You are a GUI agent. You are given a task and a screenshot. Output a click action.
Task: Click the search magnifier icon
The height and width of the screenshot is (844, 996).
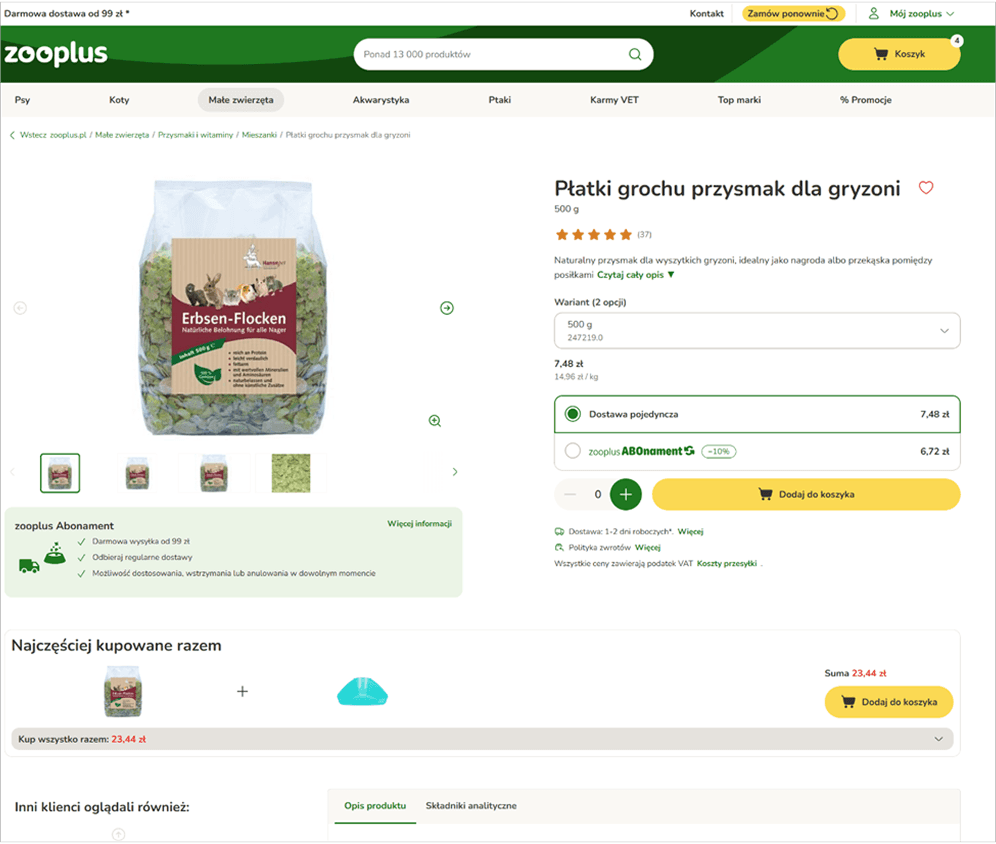click(x=635, y=55)
